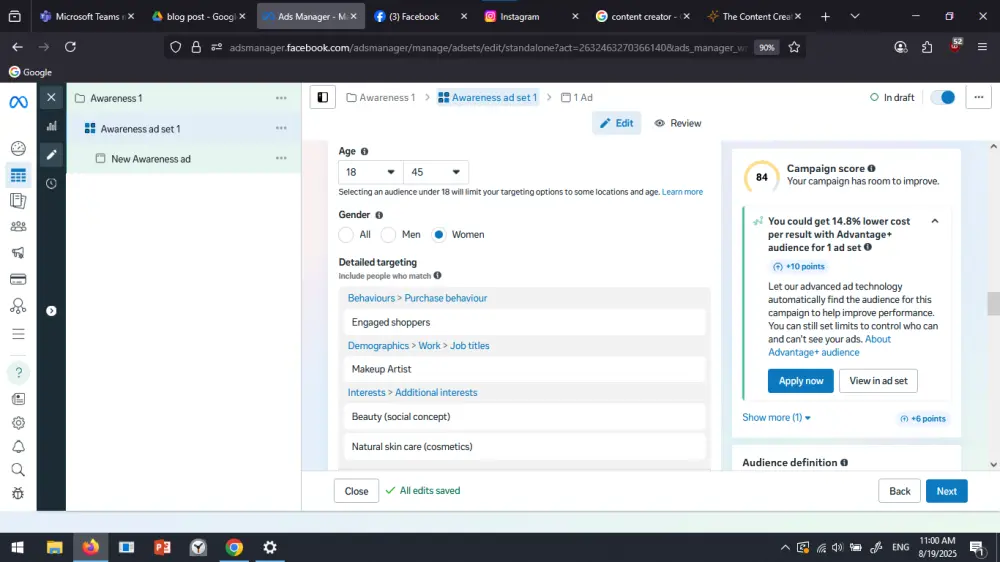Click the Help question mark icon
Viewport: 1000px width, 562px height.
click(x=18, y=373)
